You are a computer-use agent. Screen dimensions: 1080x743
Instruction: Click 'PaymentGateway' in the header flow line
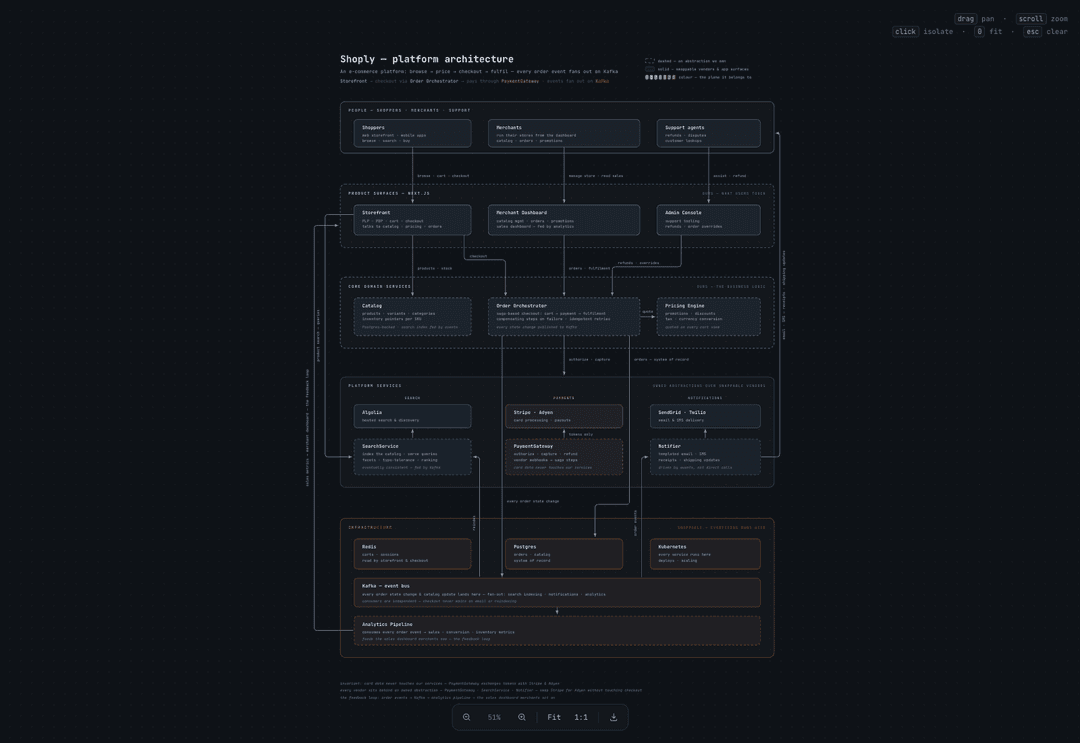click(x=520, y=81)
